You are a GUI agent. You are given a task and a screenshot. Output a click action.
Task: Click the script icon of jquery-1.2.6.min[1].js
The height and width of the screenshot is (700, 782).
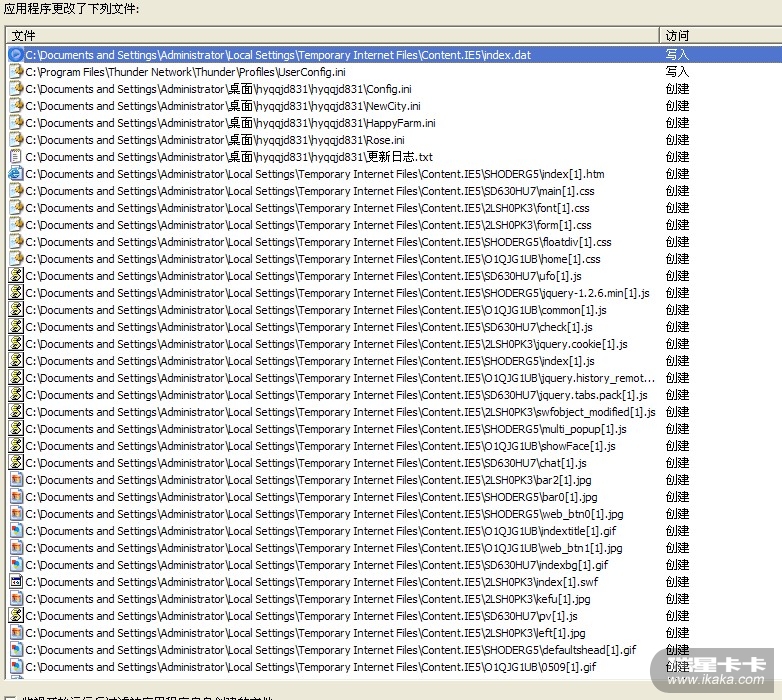pyautogui.click(x=16, y=292)
